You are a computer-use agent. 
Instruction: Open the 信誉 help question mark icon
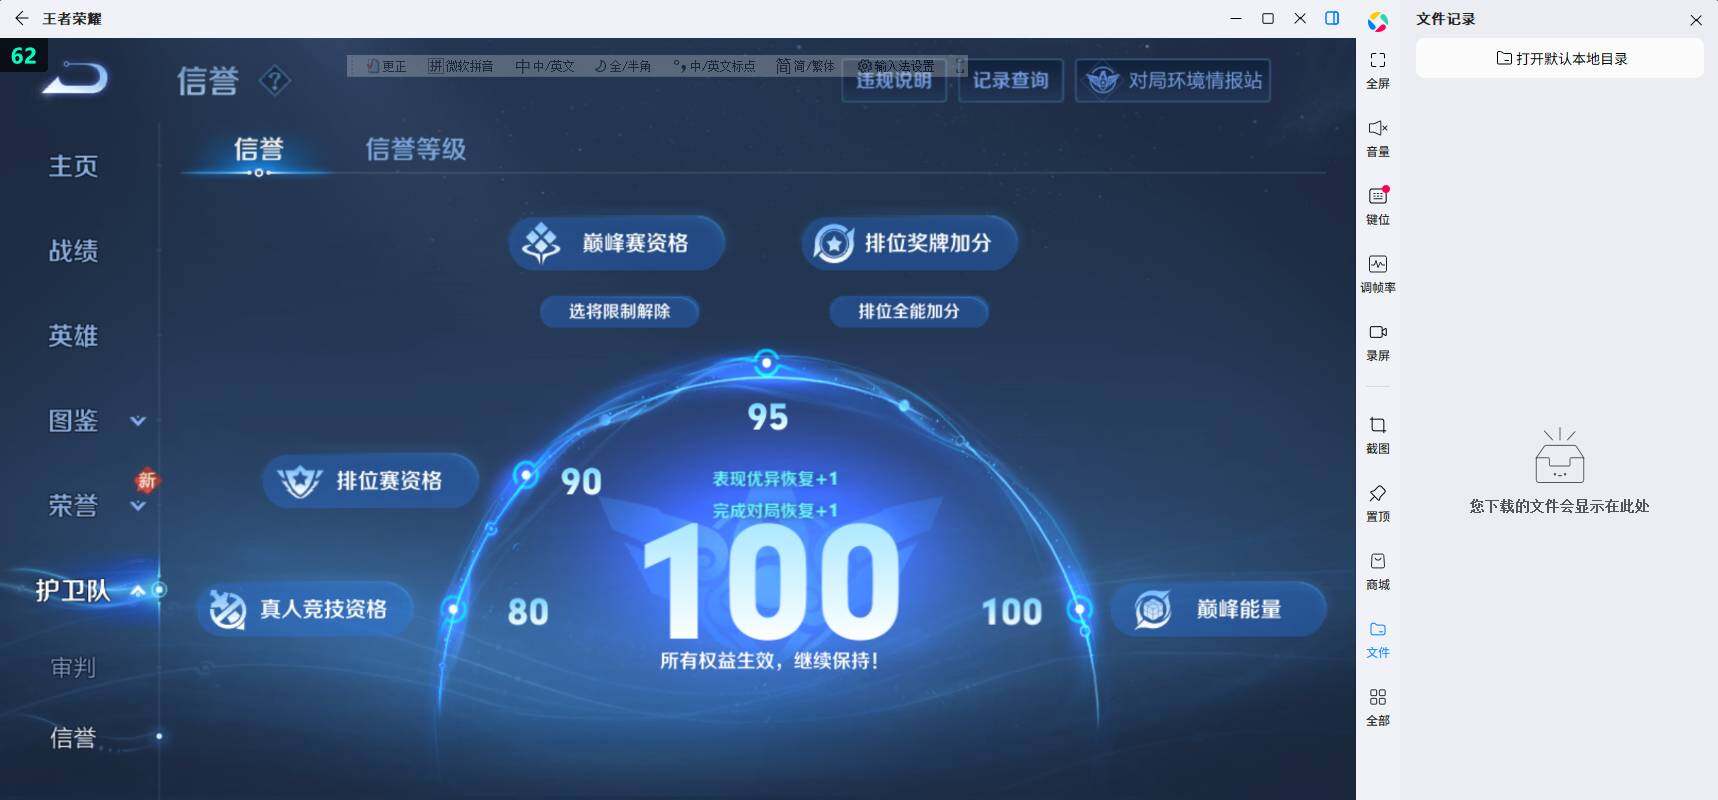pyautogui.click(x=275, y=80)
